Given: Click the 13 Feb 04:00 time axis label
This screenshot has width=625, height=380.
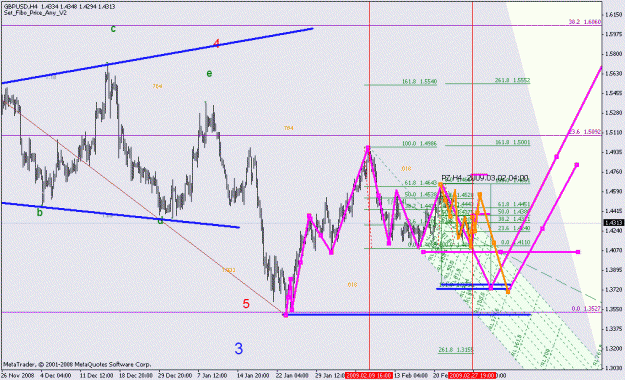Looking at the screenshot, I should [411, 376].
